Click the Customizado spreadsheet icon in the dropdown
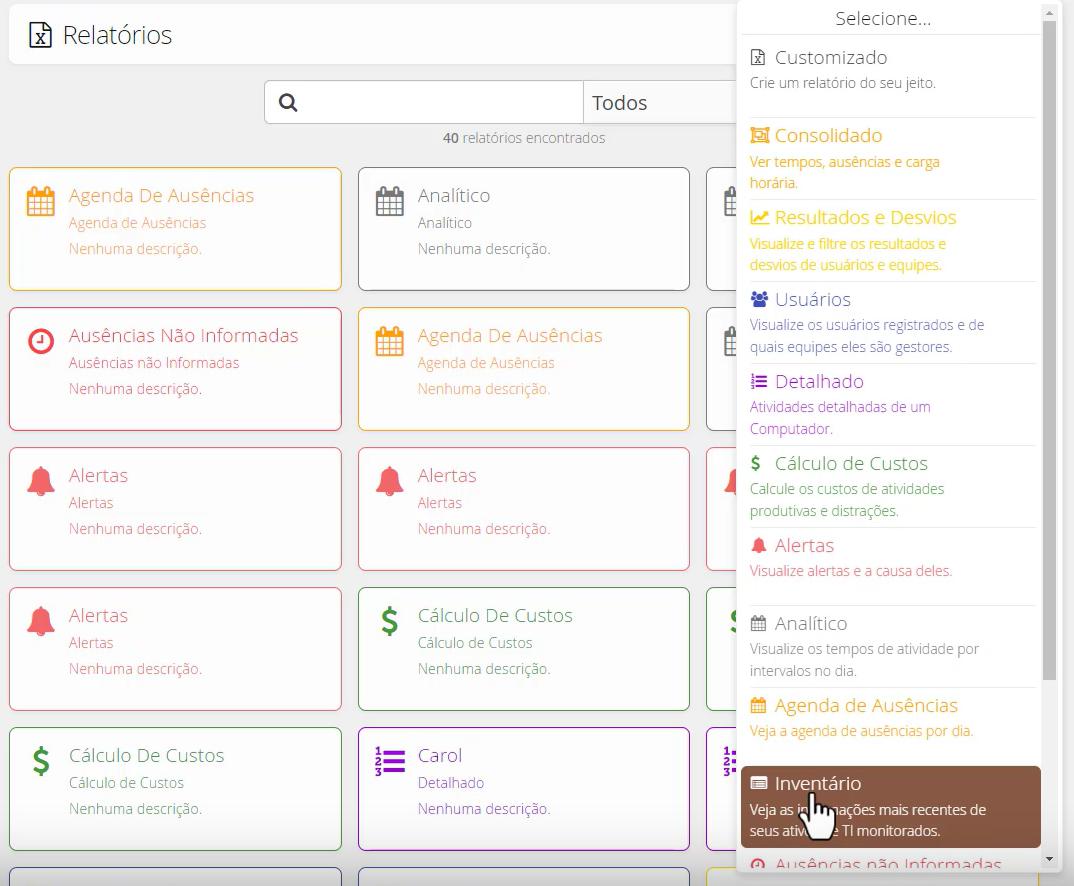The height and width of the screenshot is (886, 1074). point(758,58)
